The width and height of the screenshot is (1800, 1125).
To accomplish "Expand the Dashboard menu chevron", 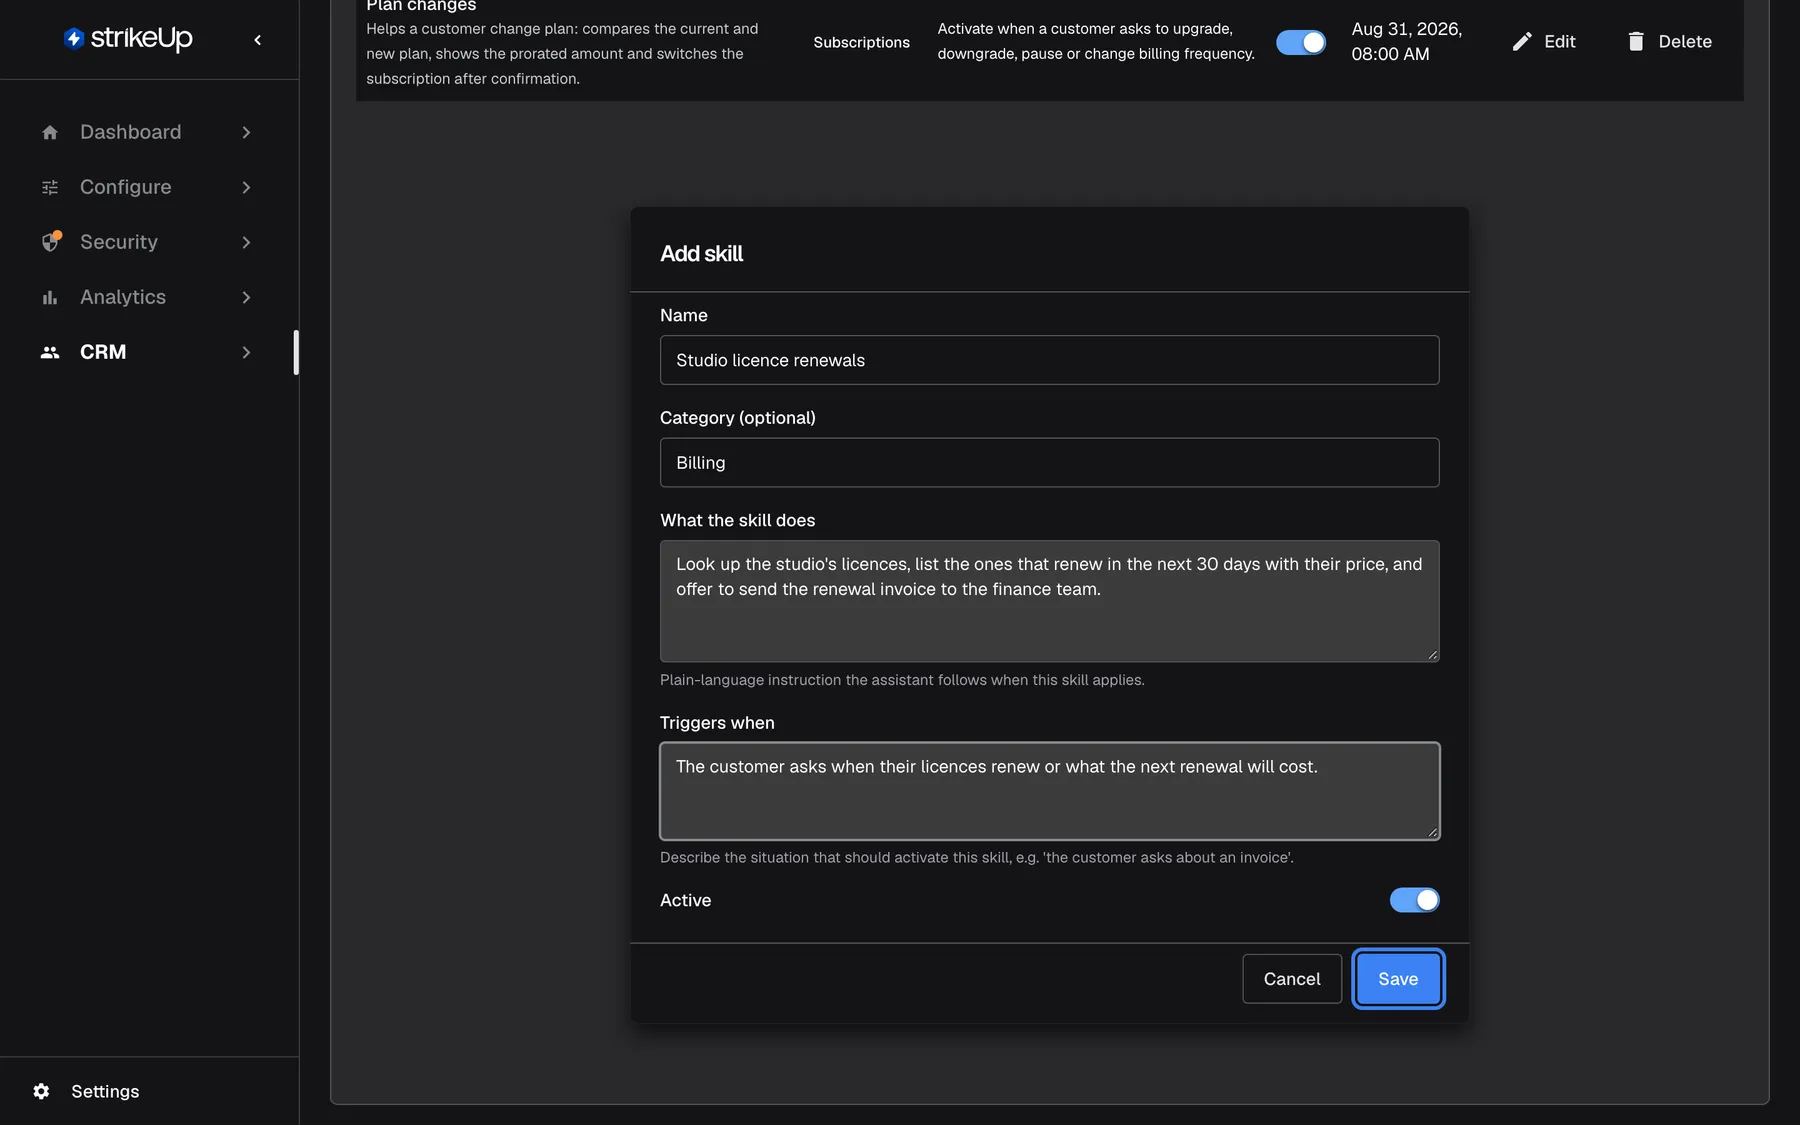I will tap(246, 132).
